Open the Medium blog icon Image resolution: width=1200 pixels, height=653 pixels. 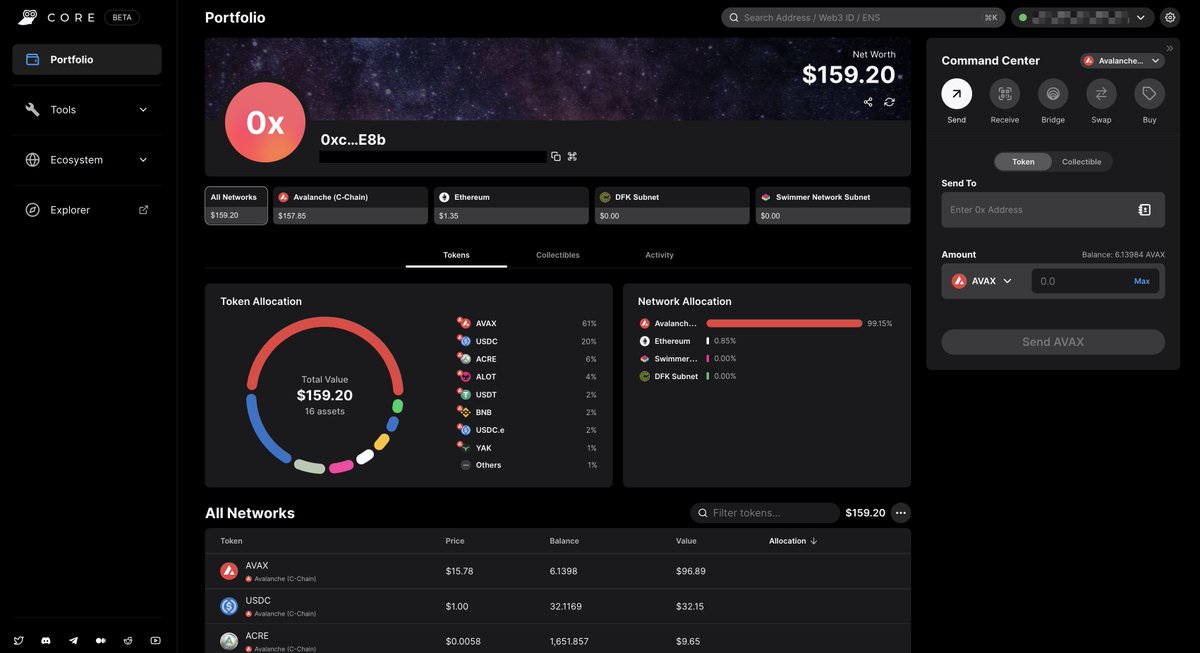pos(100,640)
